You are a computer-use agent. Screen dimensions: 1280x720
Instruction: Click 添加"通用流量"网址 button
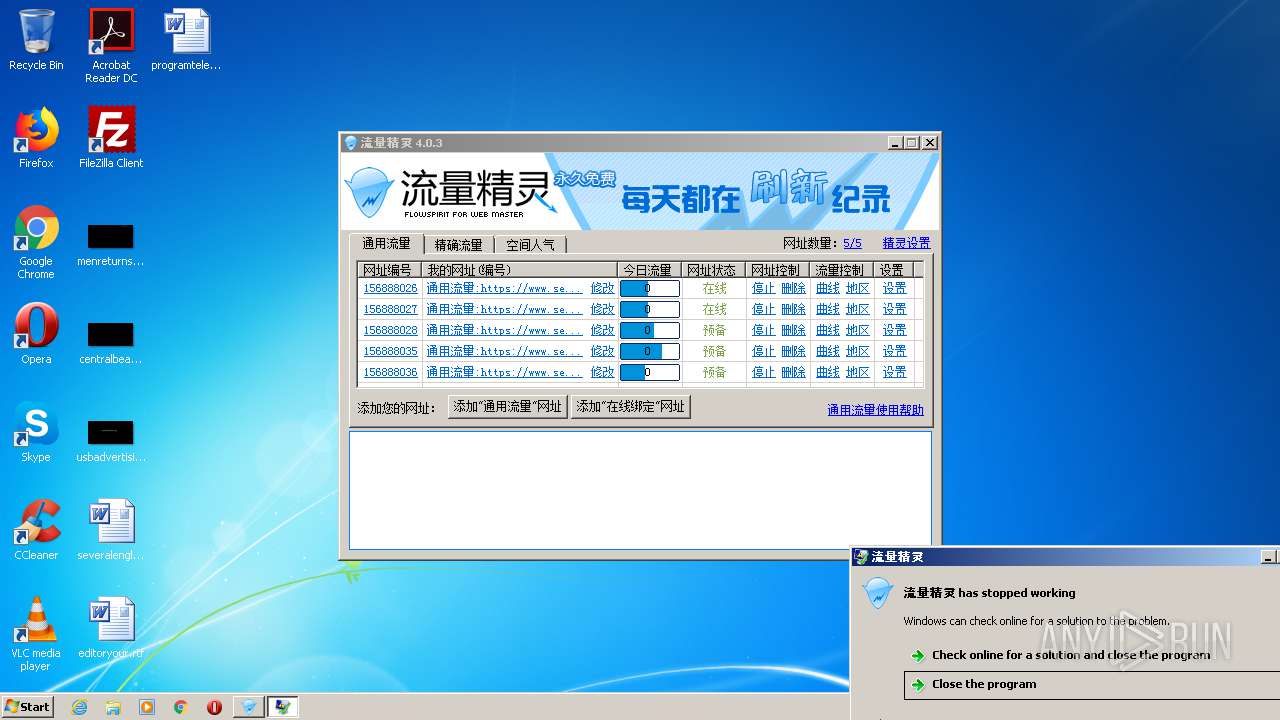508,407
